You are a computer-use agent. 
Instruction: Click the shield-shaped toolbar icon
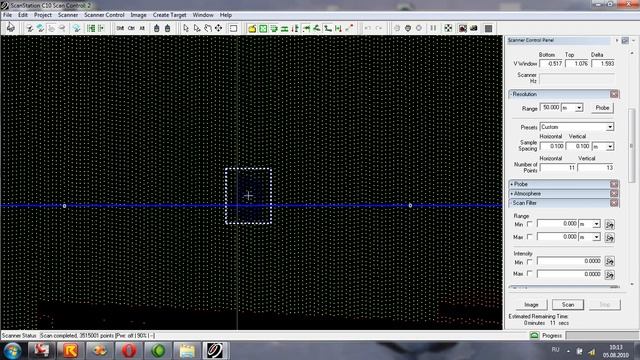click(x=408, y=28)
